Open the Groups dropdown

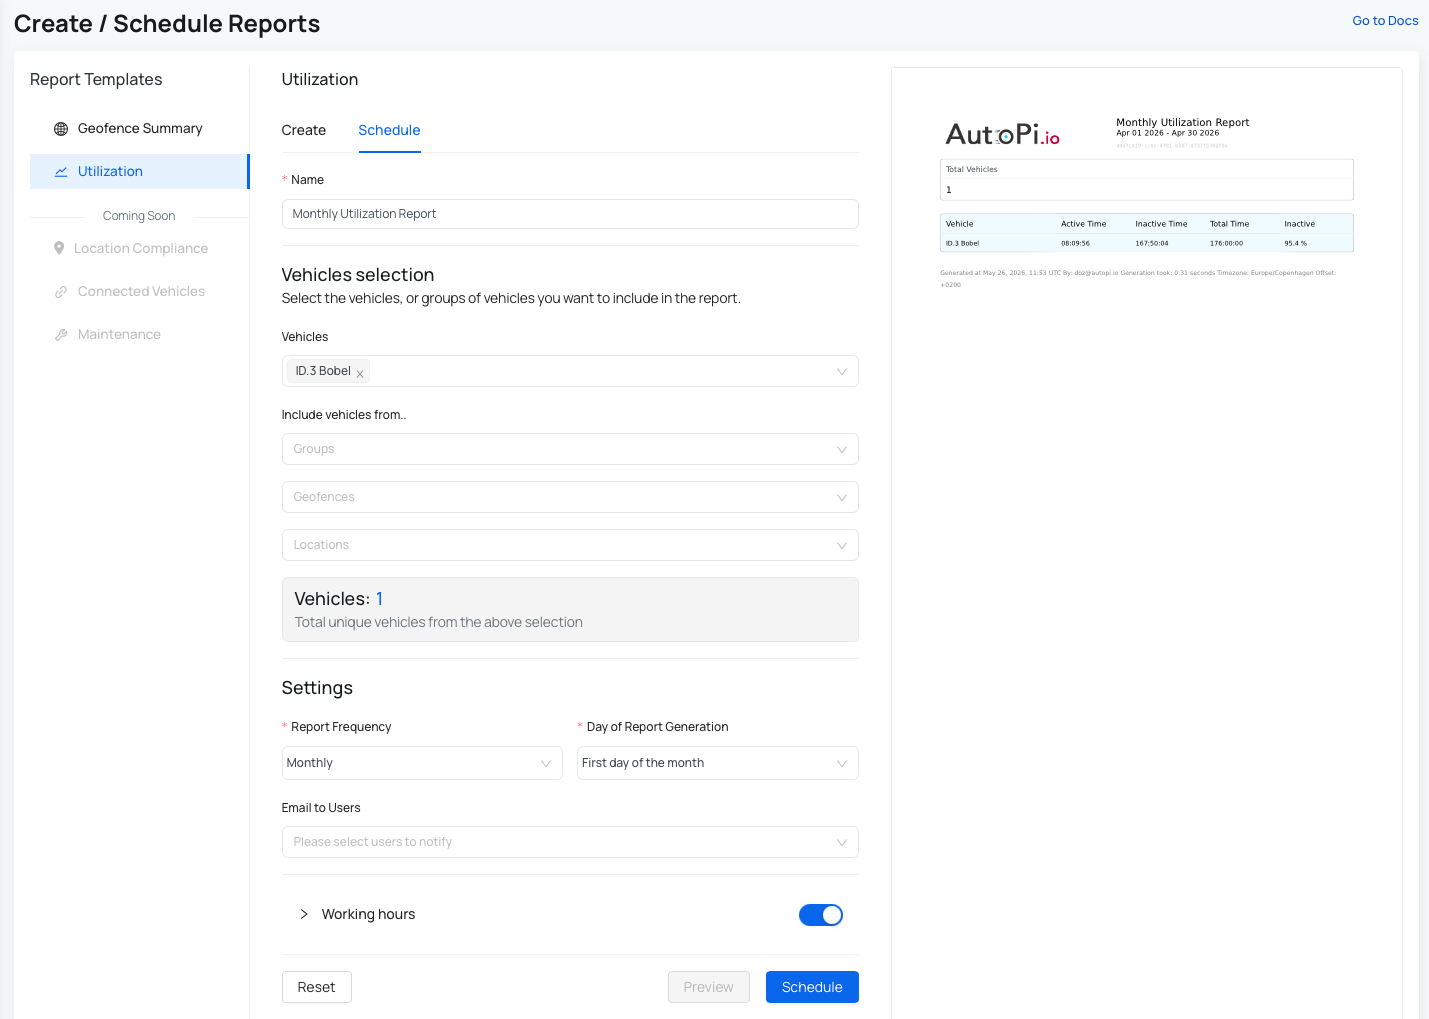[x=570, y=449]
